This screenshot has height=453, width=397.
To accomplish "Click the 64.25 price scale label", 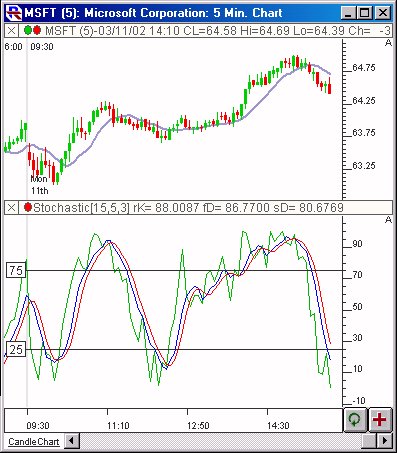I will tap(364, 101).
